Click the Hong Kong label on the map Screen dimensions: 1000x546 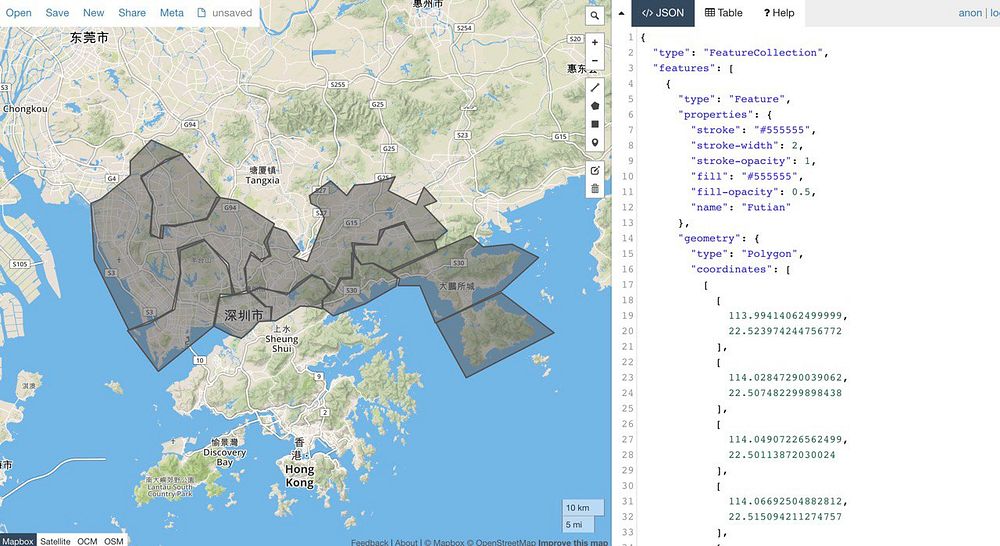click(299, 476)
